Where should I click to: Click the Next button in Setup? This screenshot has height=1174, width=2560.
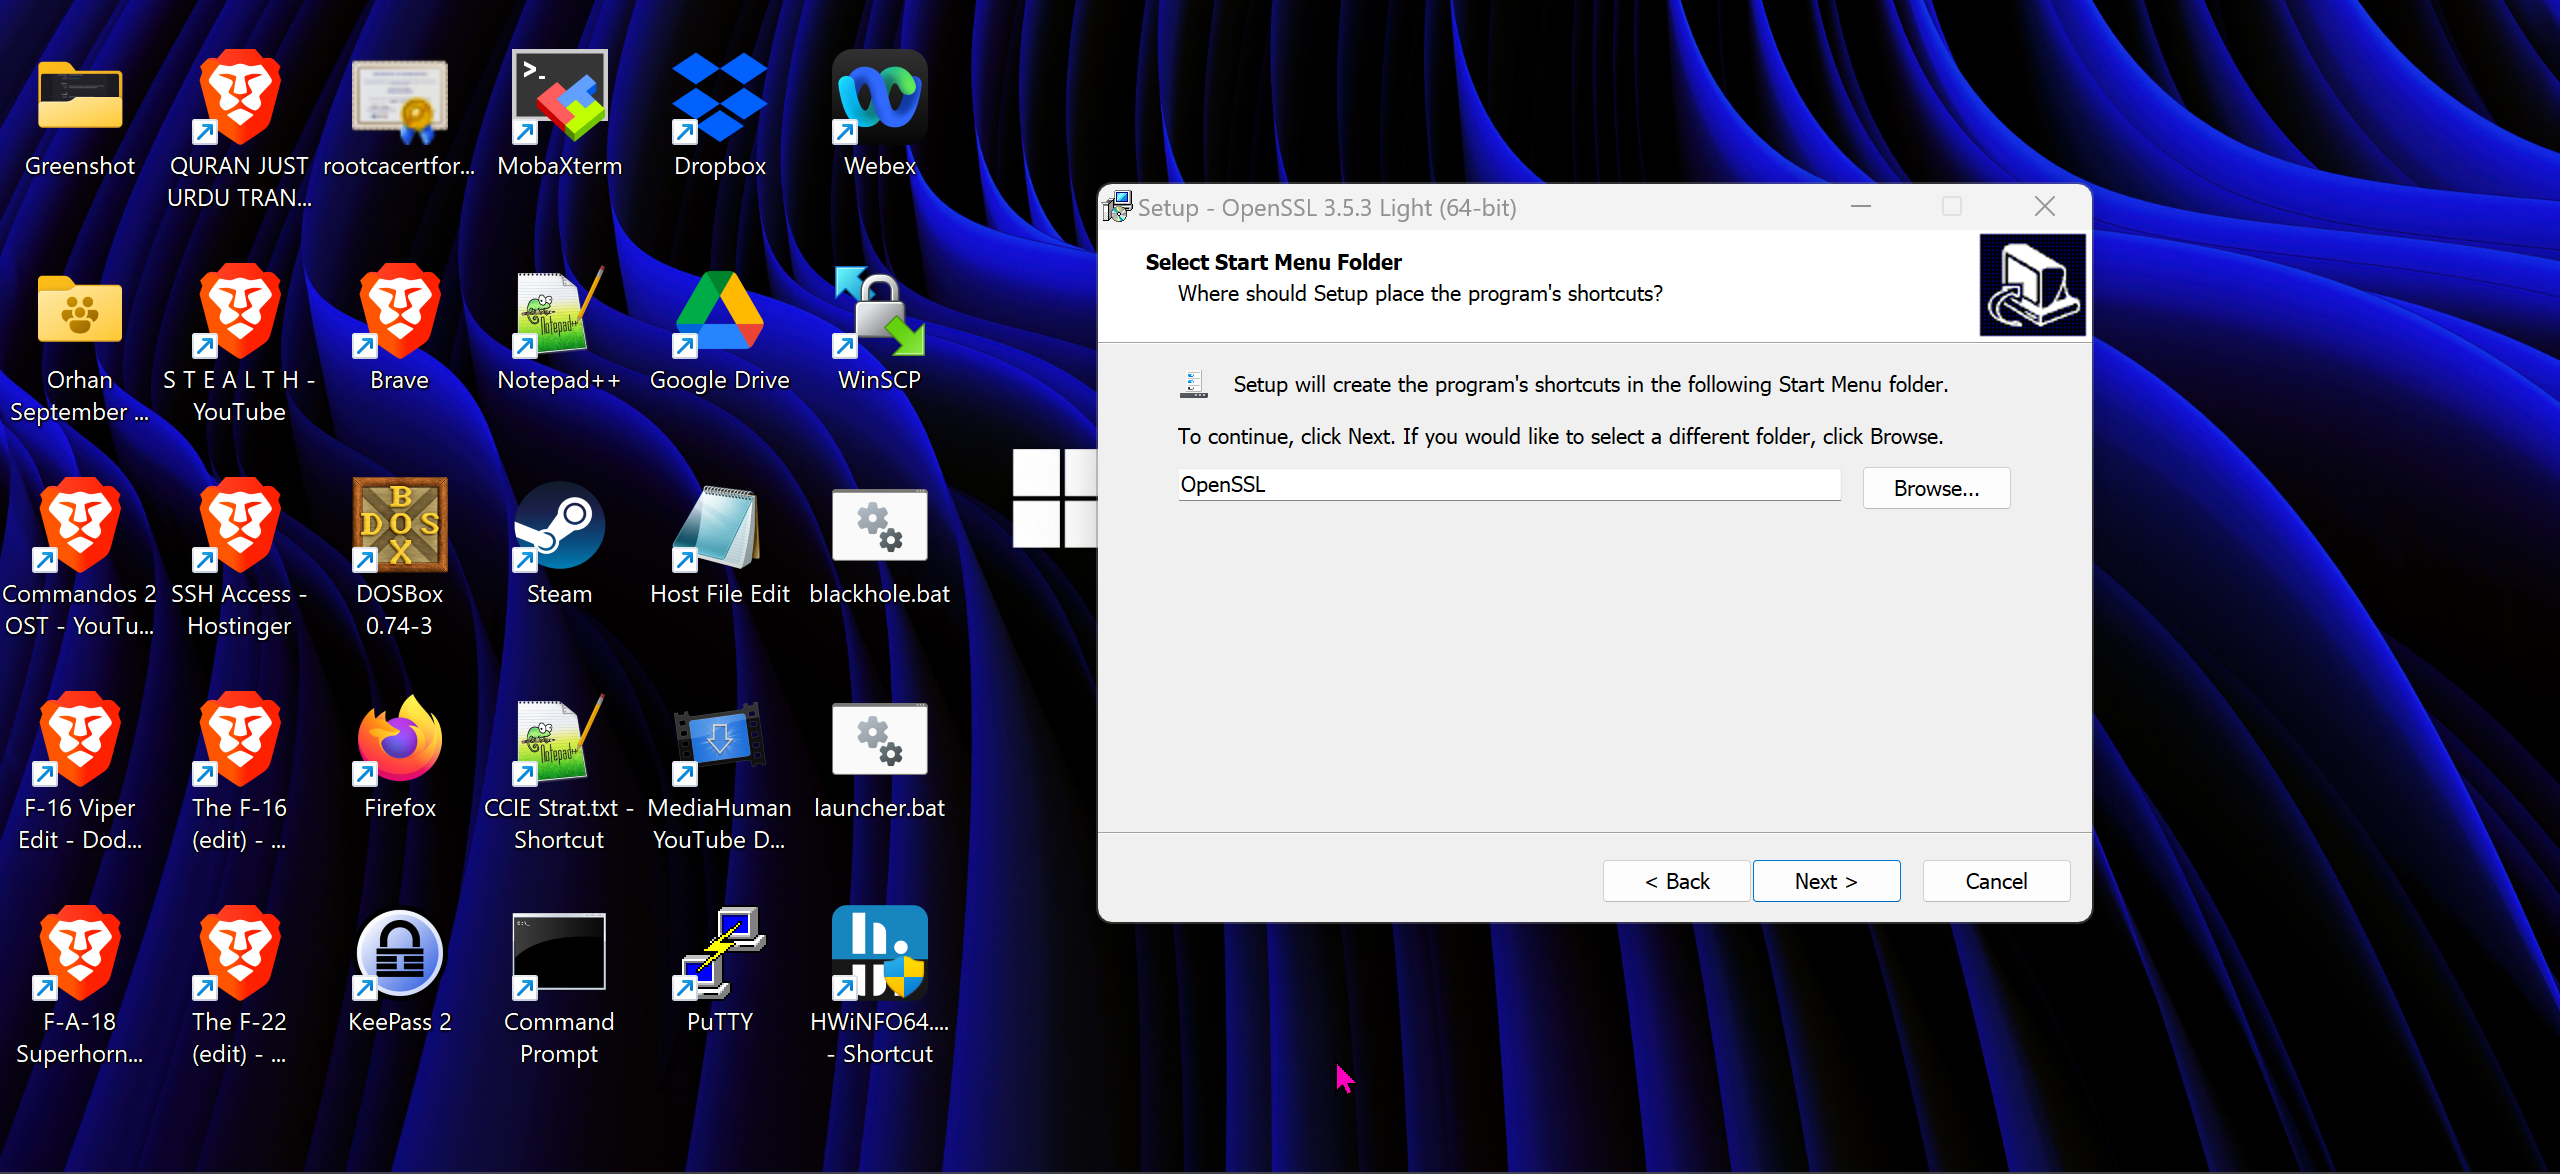tap(1825, 881)
